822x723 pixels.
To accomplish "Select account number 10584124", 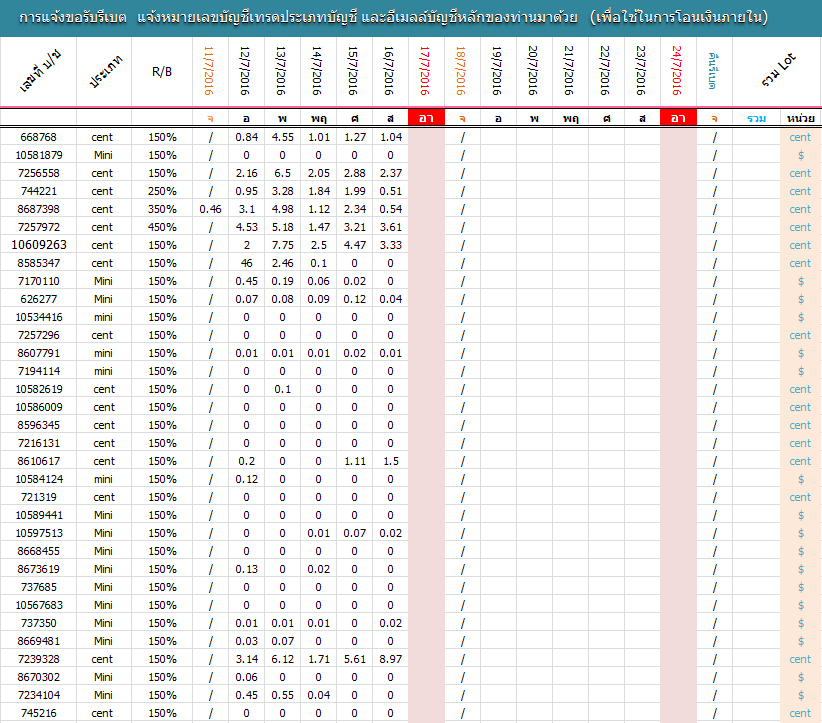I will click(x=38, y=479).
